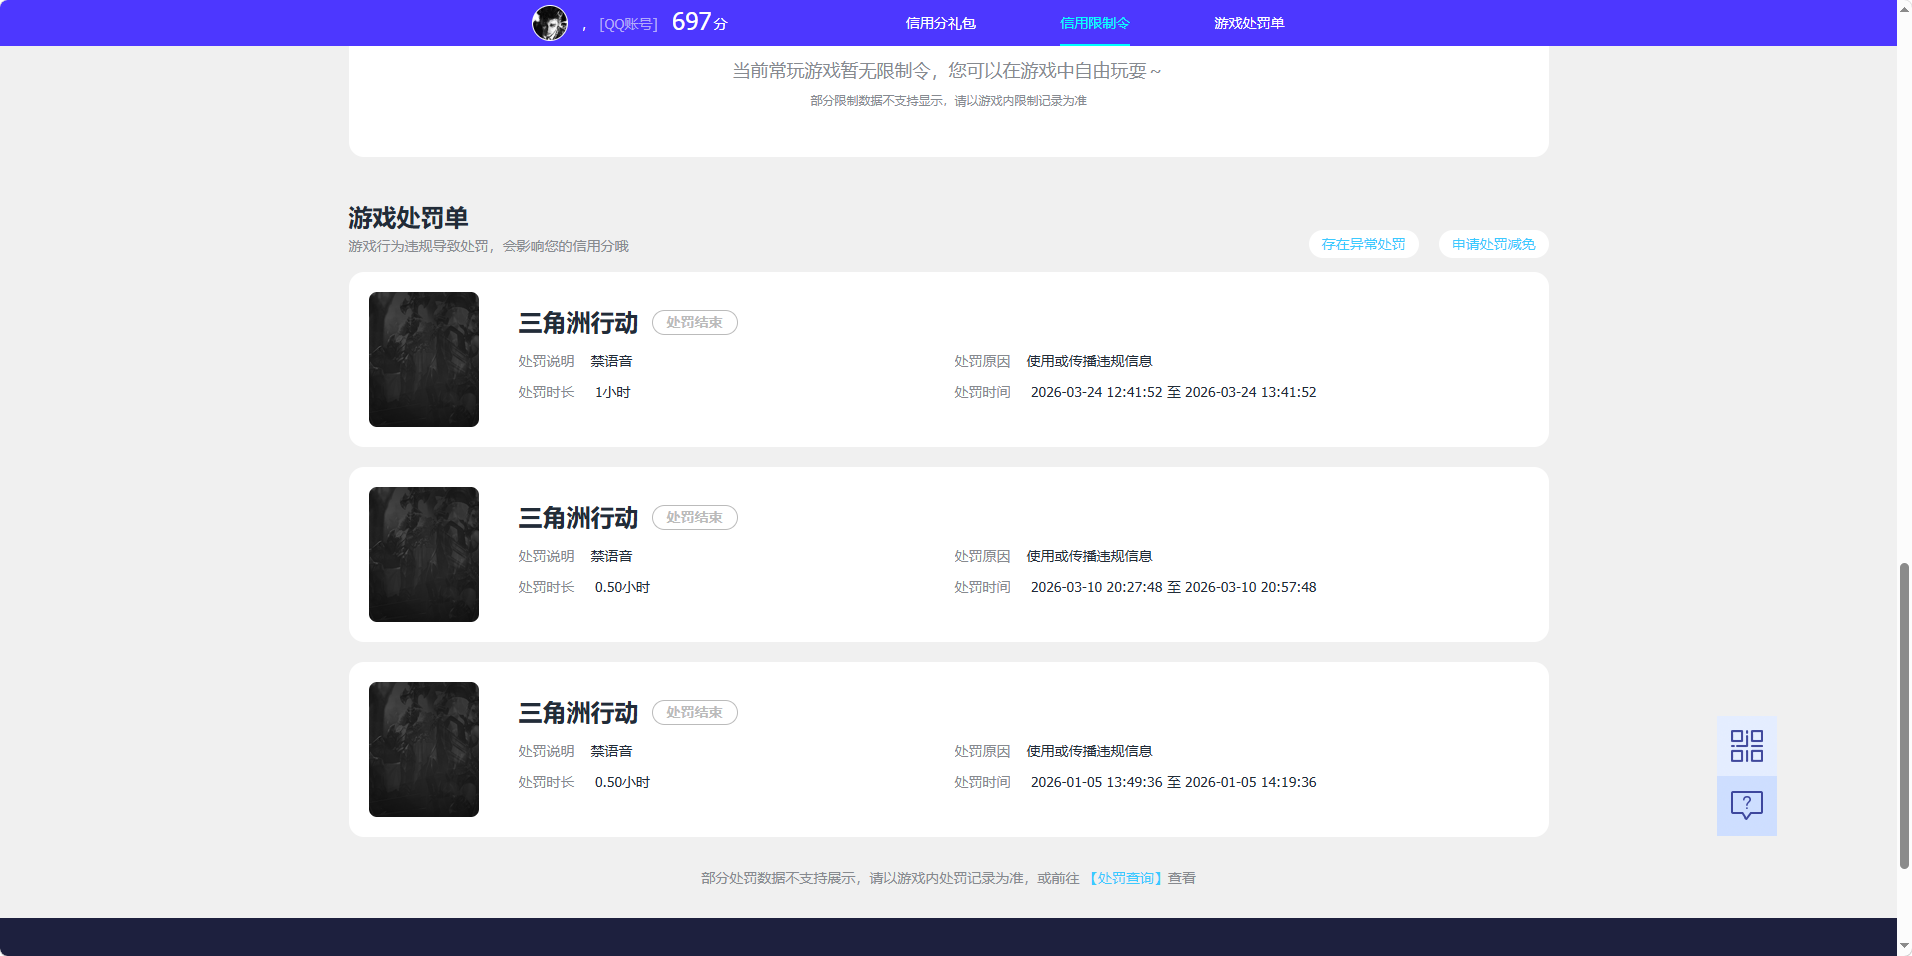The width and height of the screenshot is (1912, 956).
Task: Open the 处罚查询 link at page bottom
Action: [1125, 878]
